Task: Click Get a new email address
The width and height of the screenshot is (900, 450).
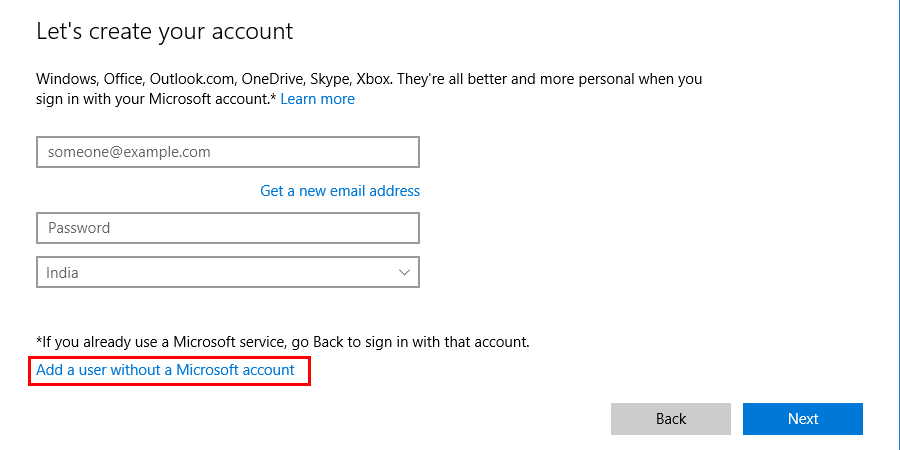Action: tap(340, 190)
